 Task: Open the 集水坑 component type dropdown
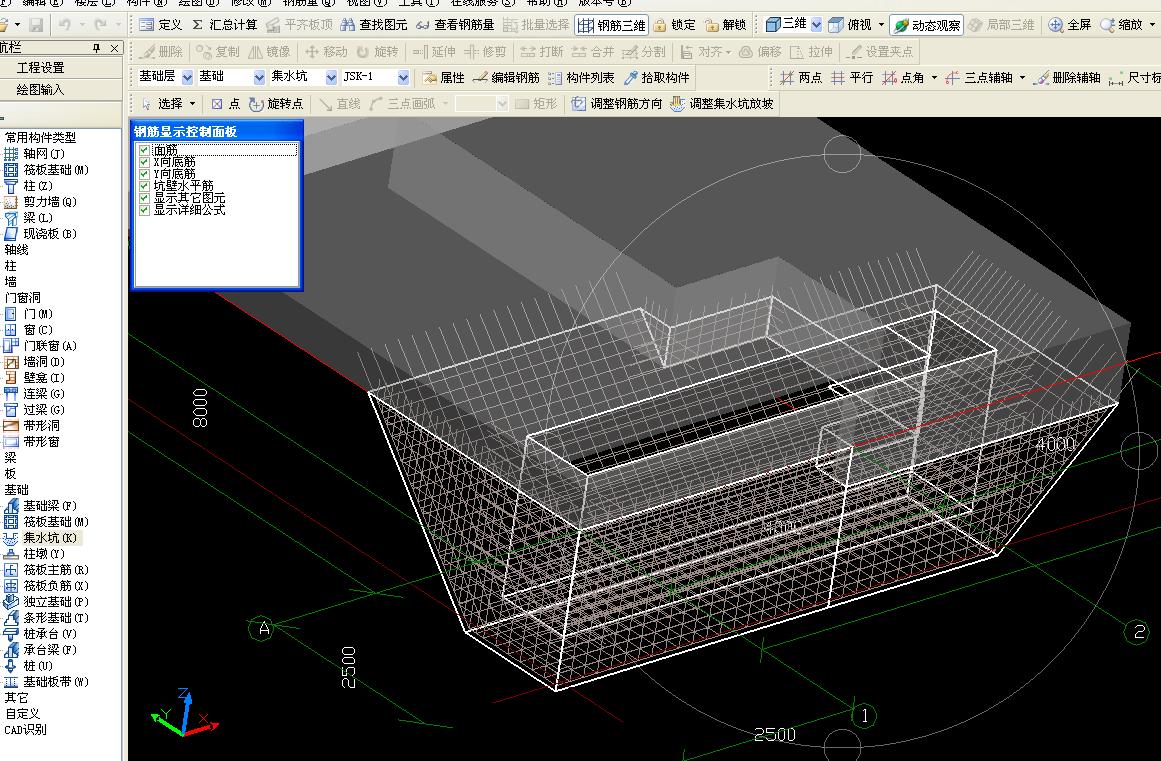pos(331,77)
